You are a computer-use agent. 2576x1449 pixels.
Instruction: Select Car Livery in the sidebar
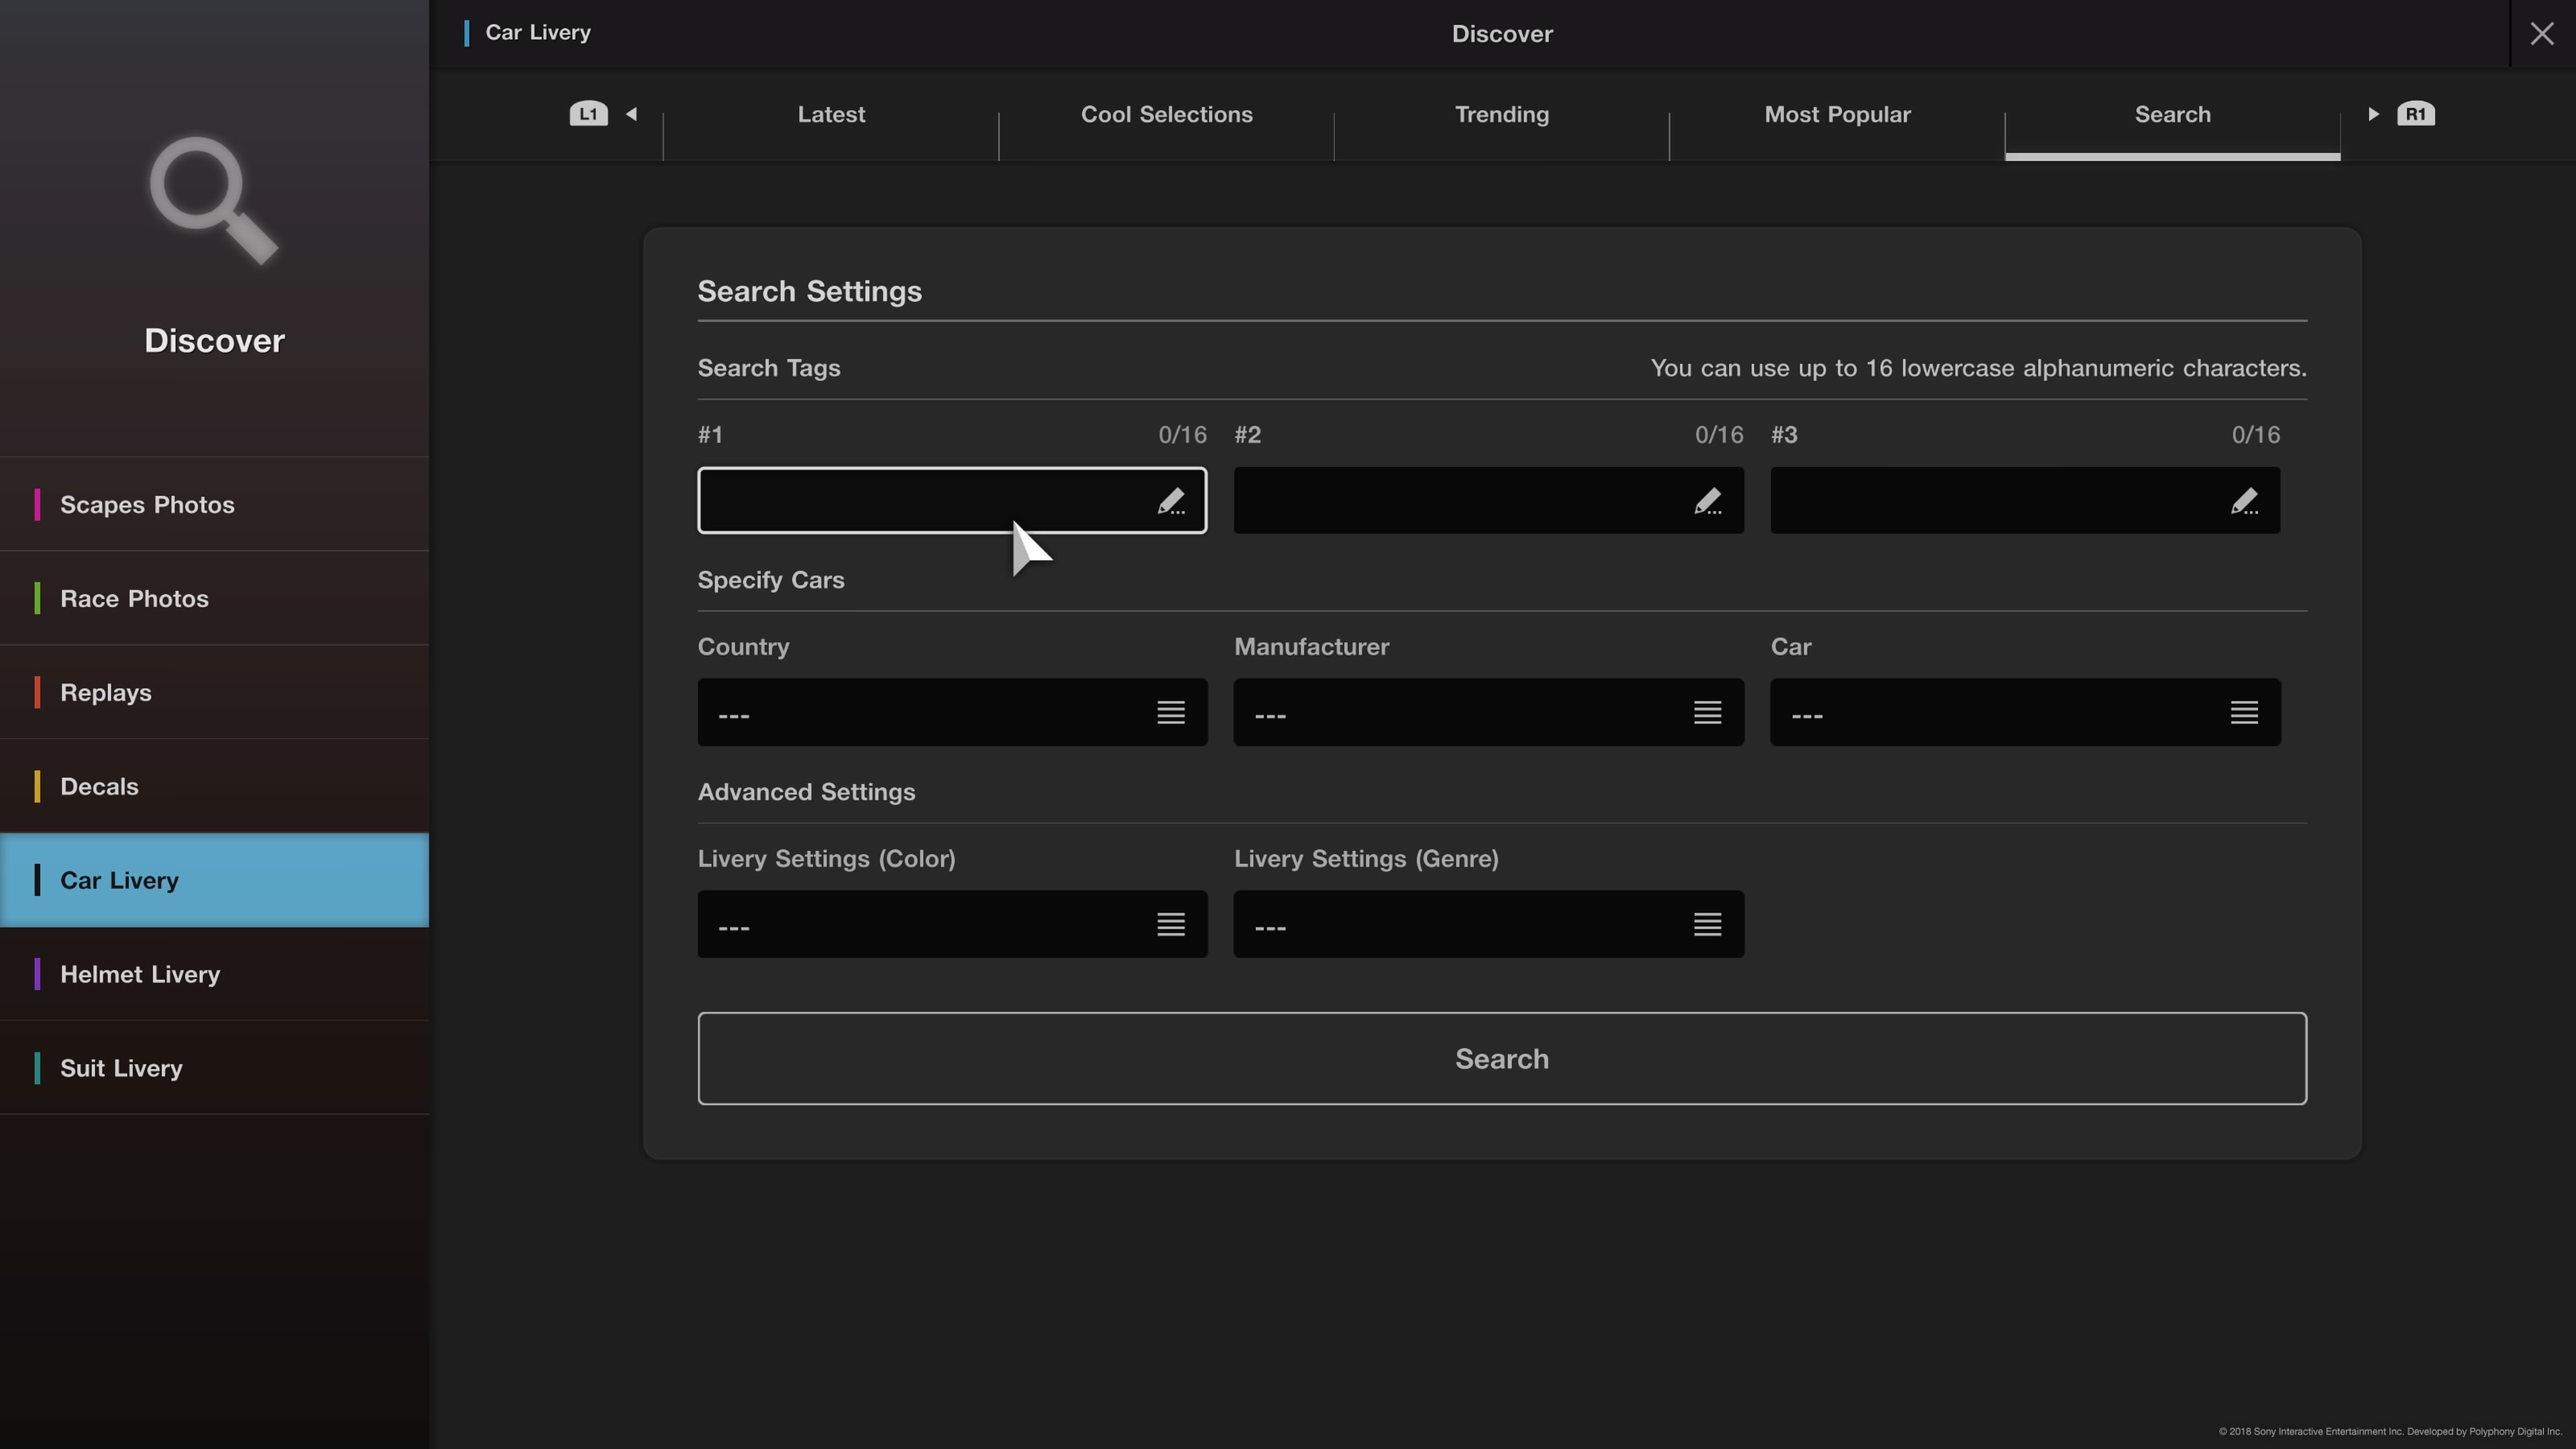point(214,880)
